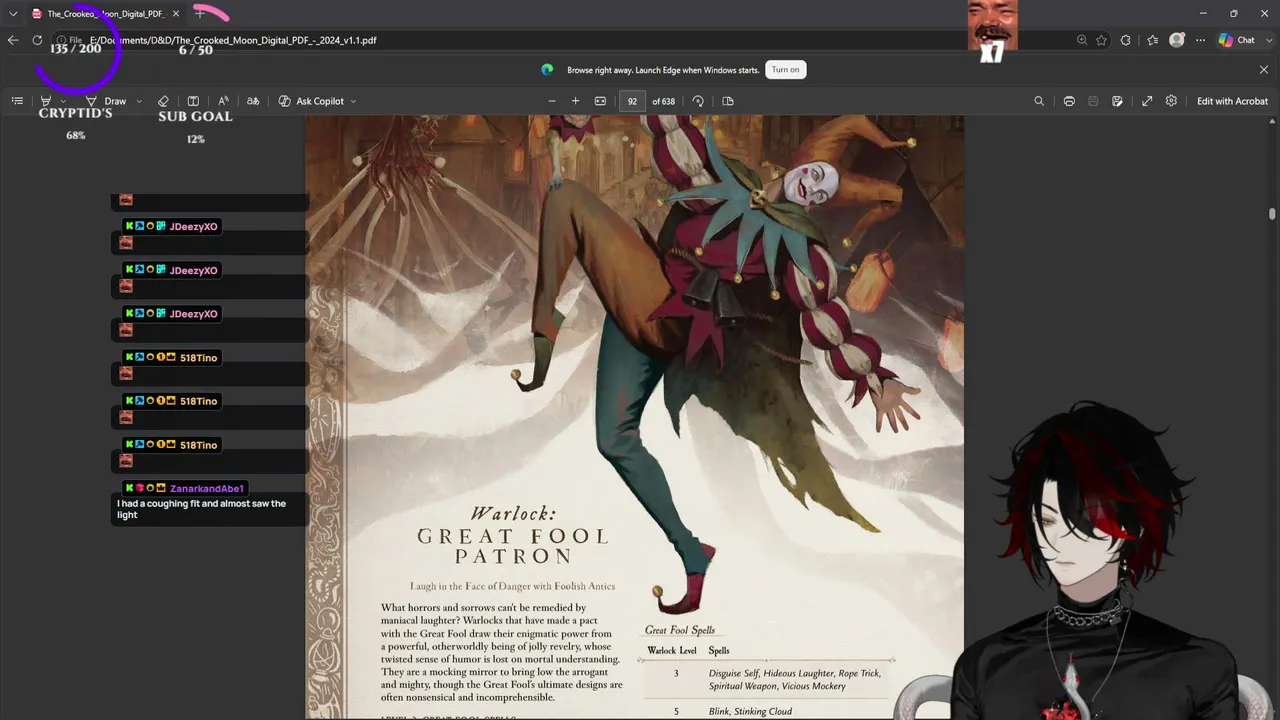
Task: Click the zoom magnifier in address bar
Action: pyautogui.click(x=1082, y=40)
